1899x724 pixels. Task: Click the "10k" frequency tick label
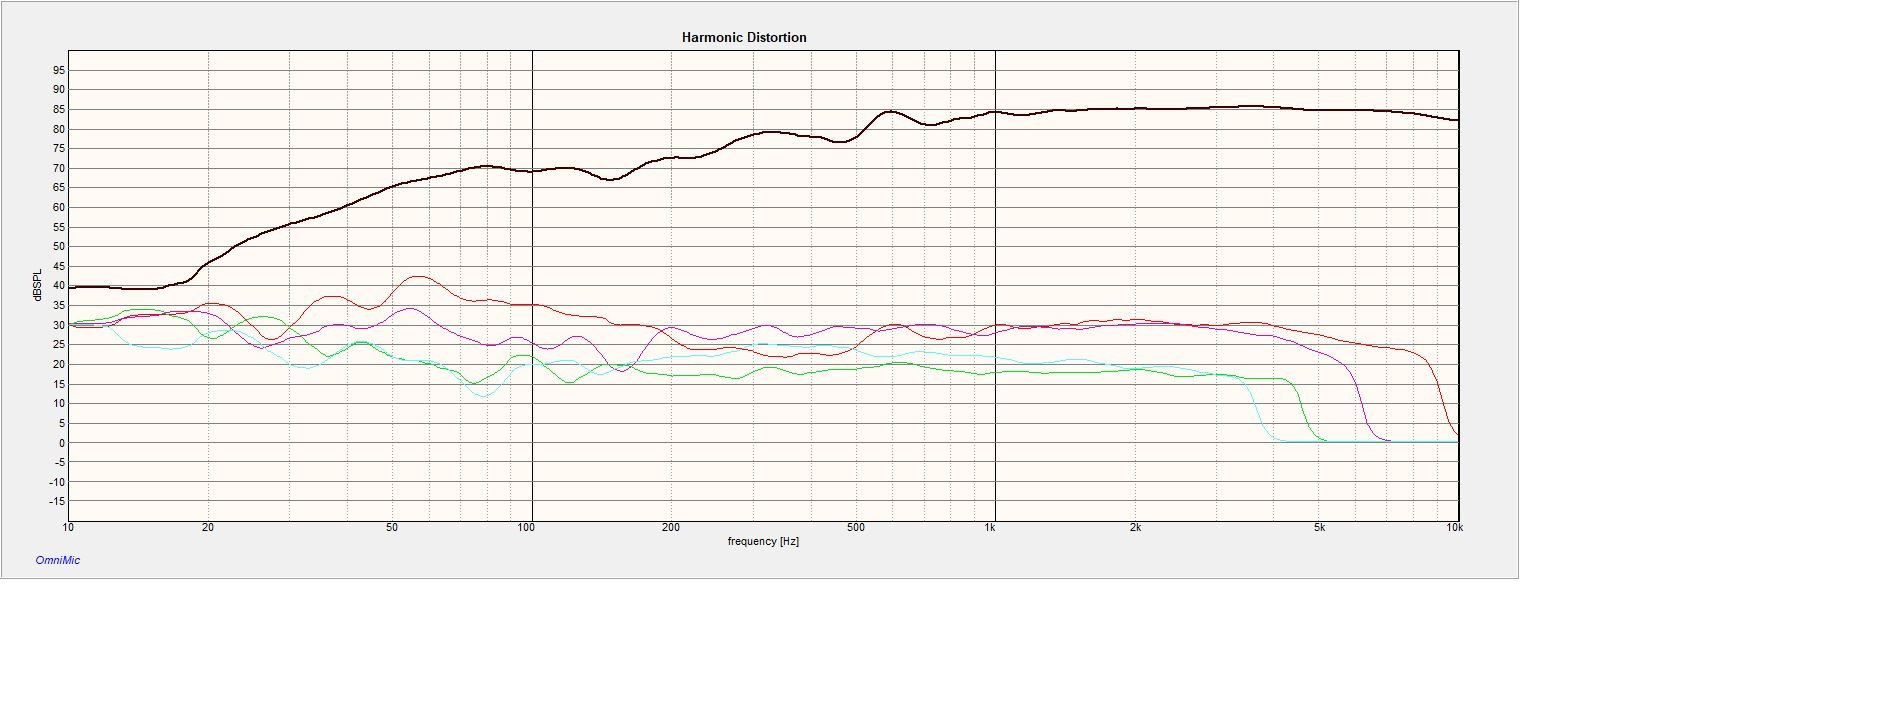click(1454, 528)
